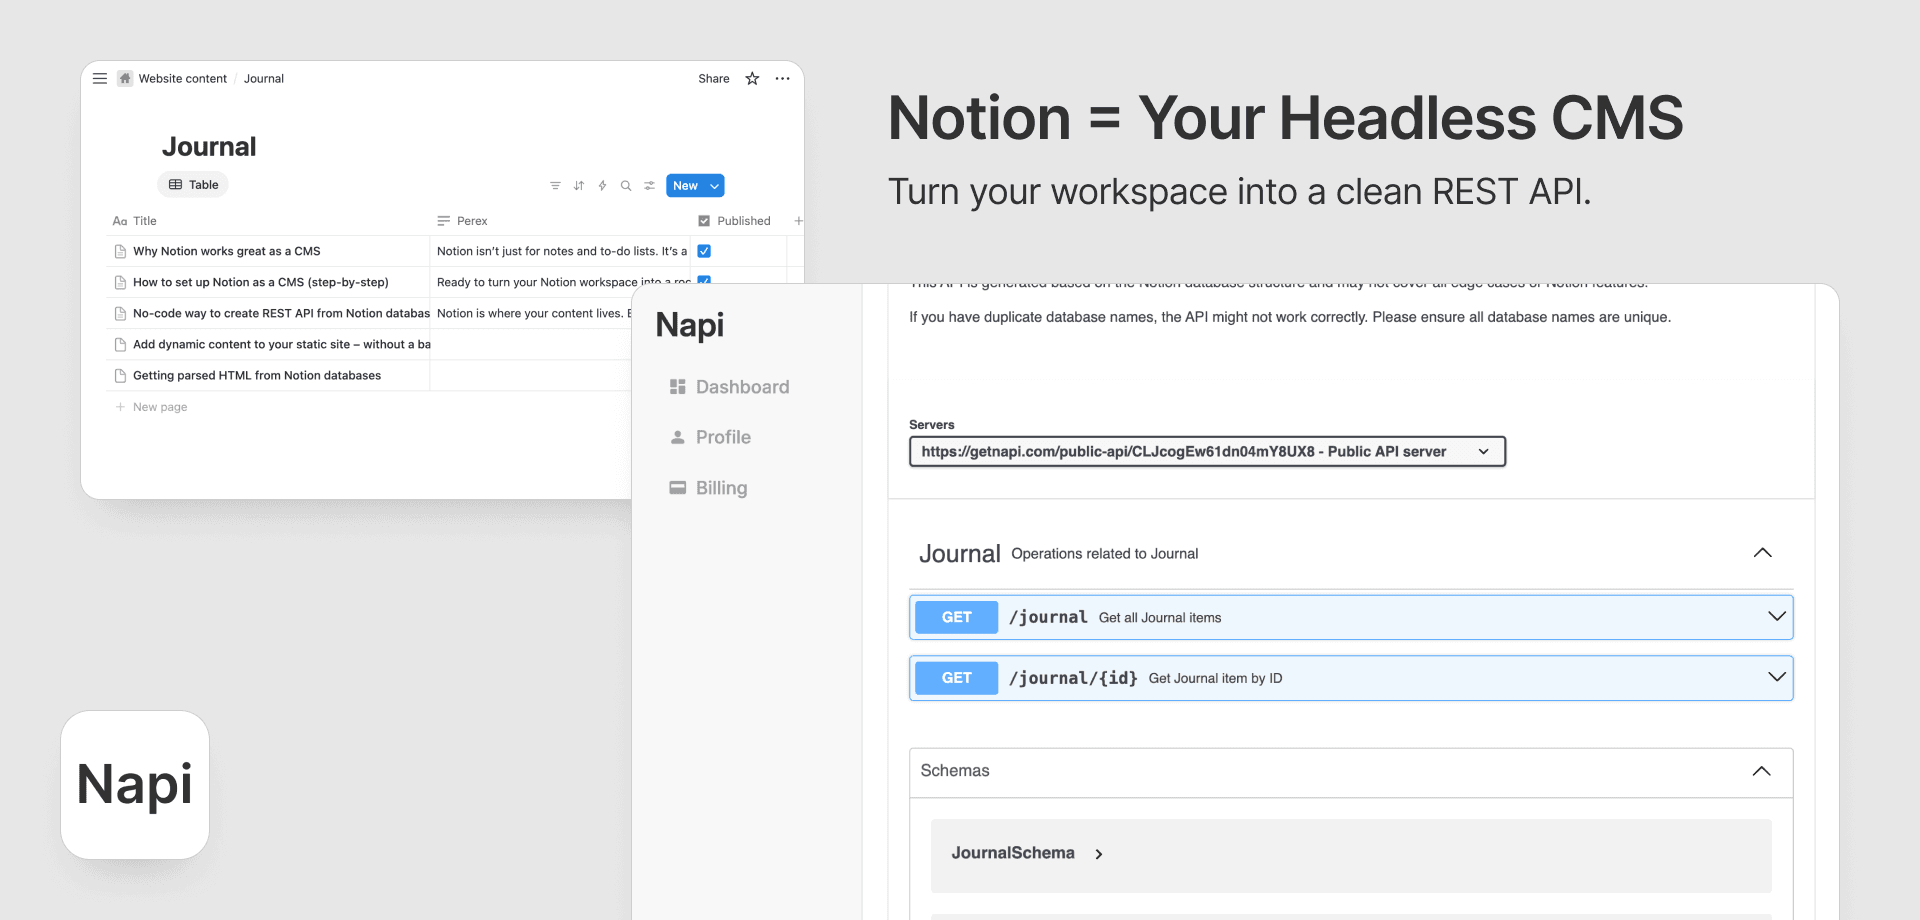
Task: Open Dashboard in Napi sidebar
Action: (729, 387)
